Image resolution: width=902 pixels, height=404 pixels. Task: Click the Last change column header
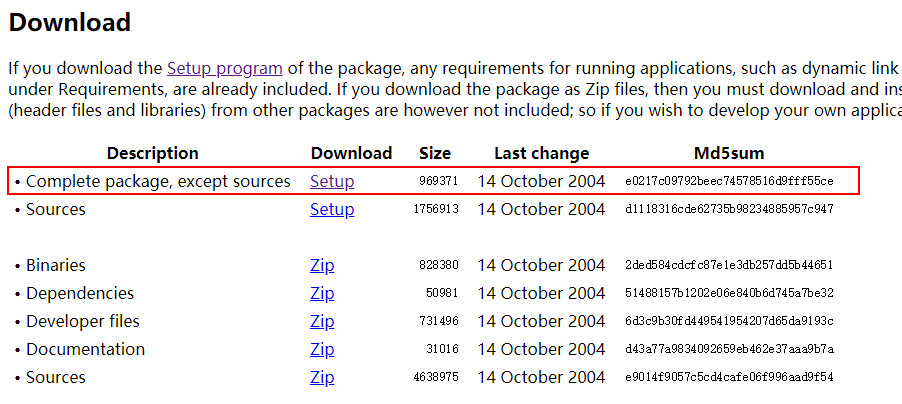tap(541, 153)
